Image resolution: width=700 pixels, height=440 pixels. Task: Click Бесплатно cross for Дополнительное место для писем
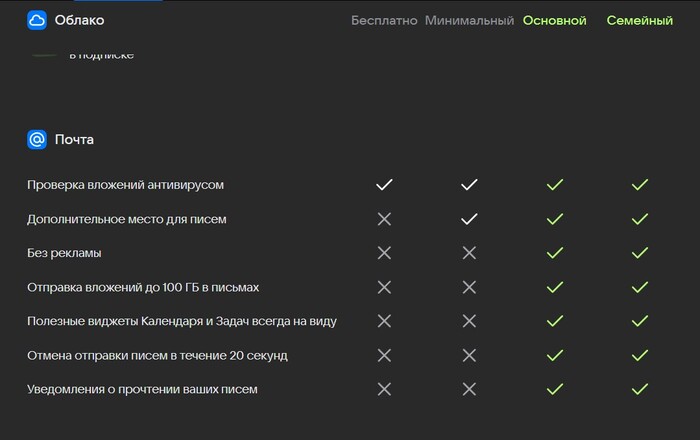pos(384,219)
